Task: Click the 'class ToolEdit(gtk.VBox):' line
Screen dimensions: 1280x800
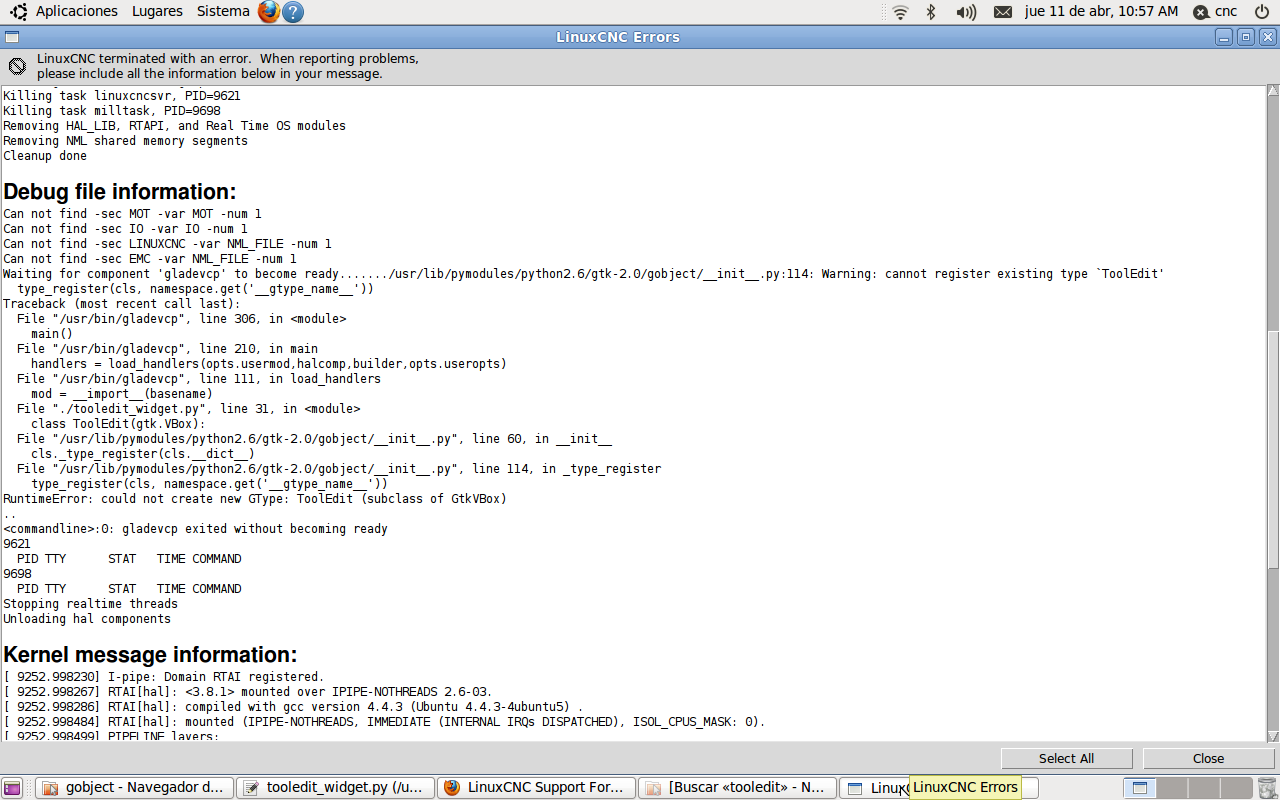Action: (118, 424)
